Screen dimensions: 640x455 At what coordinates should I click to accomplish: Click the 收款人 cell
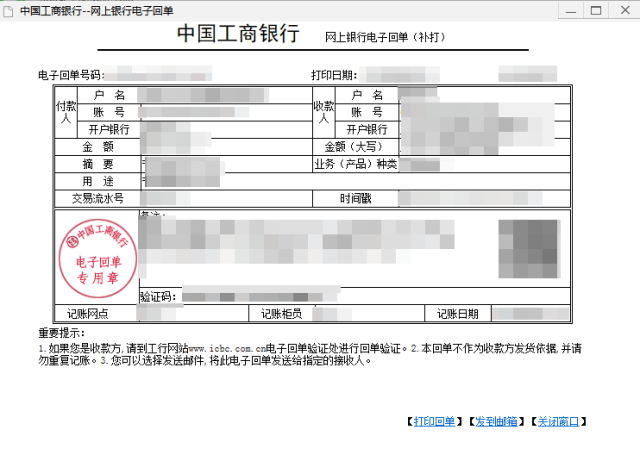tap(324, 112)
